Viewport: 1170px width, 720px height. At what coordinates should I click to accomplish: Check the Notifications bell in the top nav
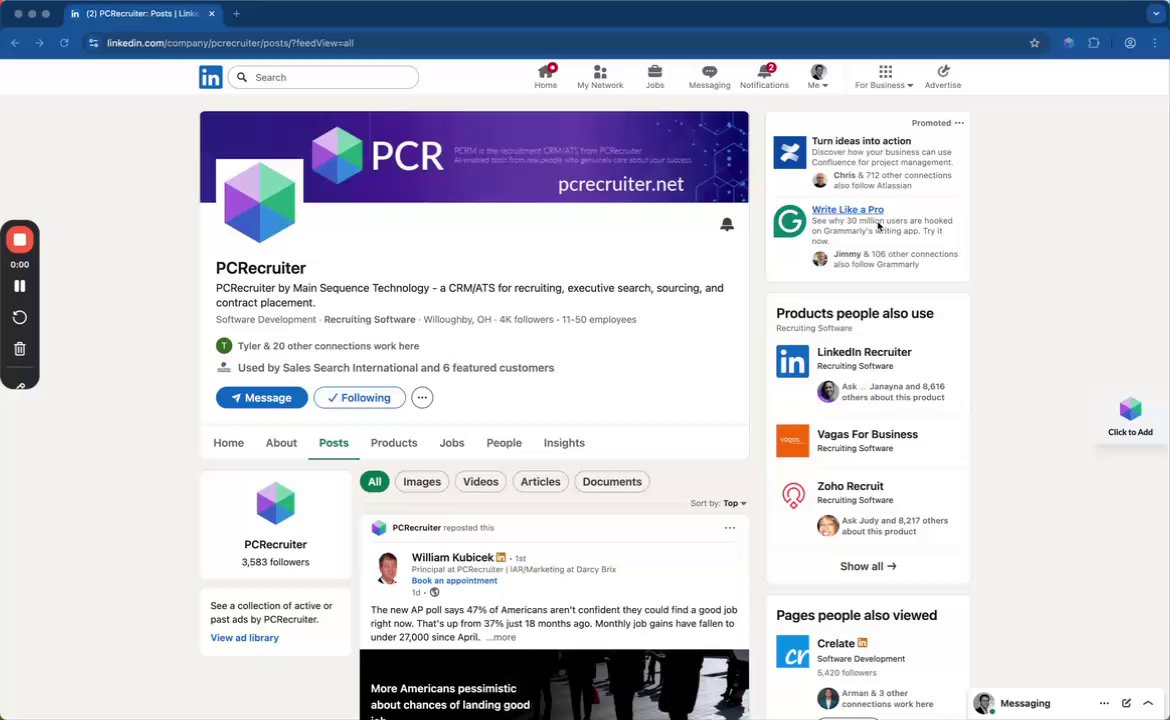pyautogui.click(x=764, y=77)
